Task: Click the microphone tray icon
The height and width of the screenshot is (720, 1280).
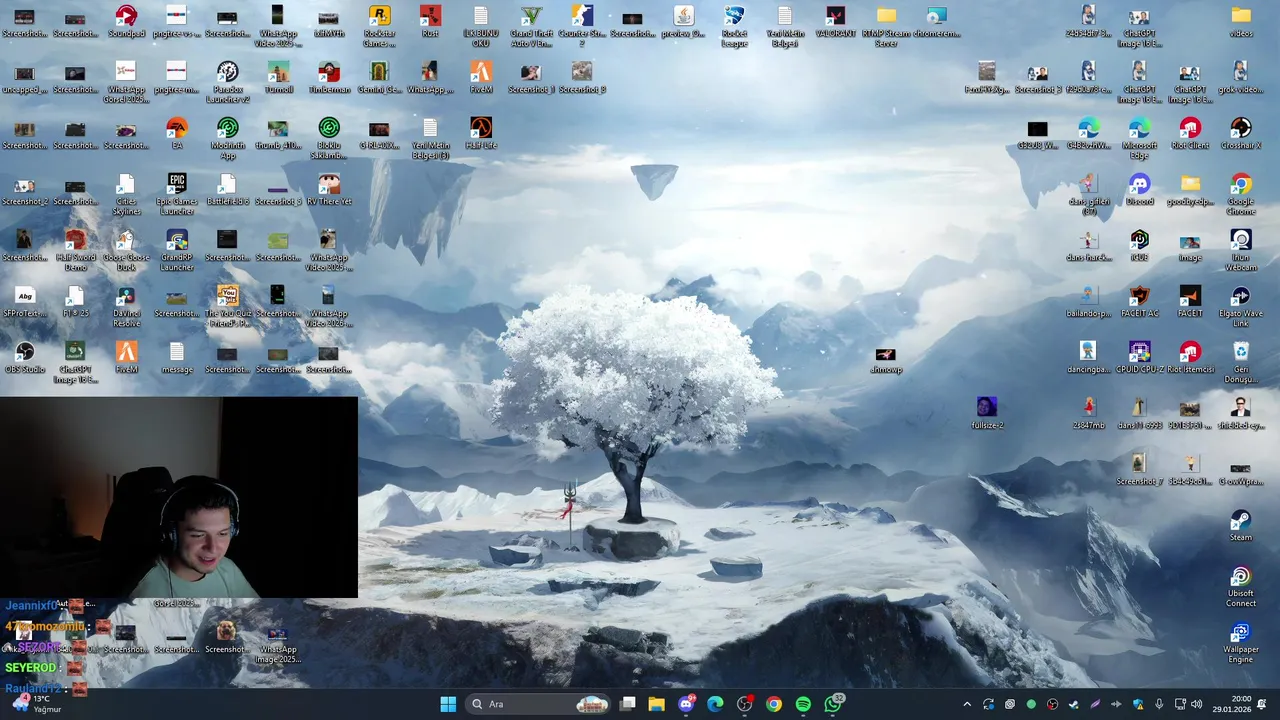Action: point(1159,704)
